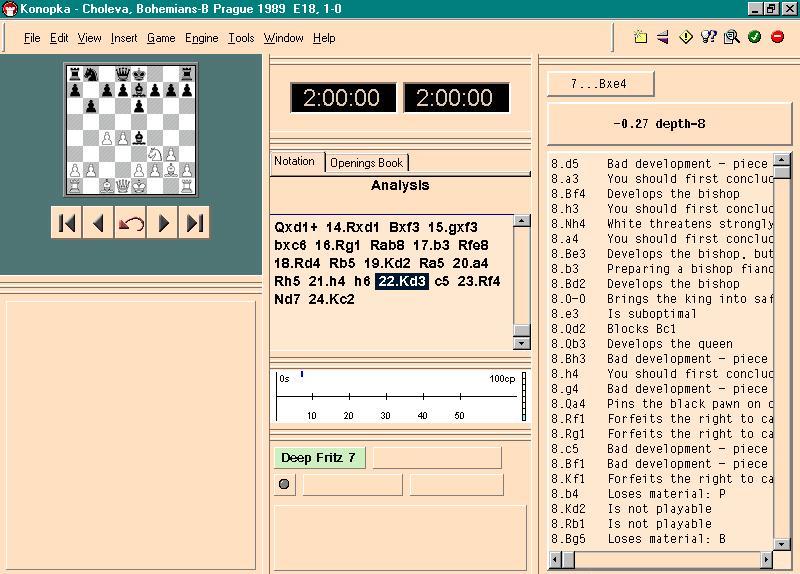Click the 7...Bxe4 move button
Viewport: 800px width, 574px height.
pyautogui.click(x=600, y=84)
